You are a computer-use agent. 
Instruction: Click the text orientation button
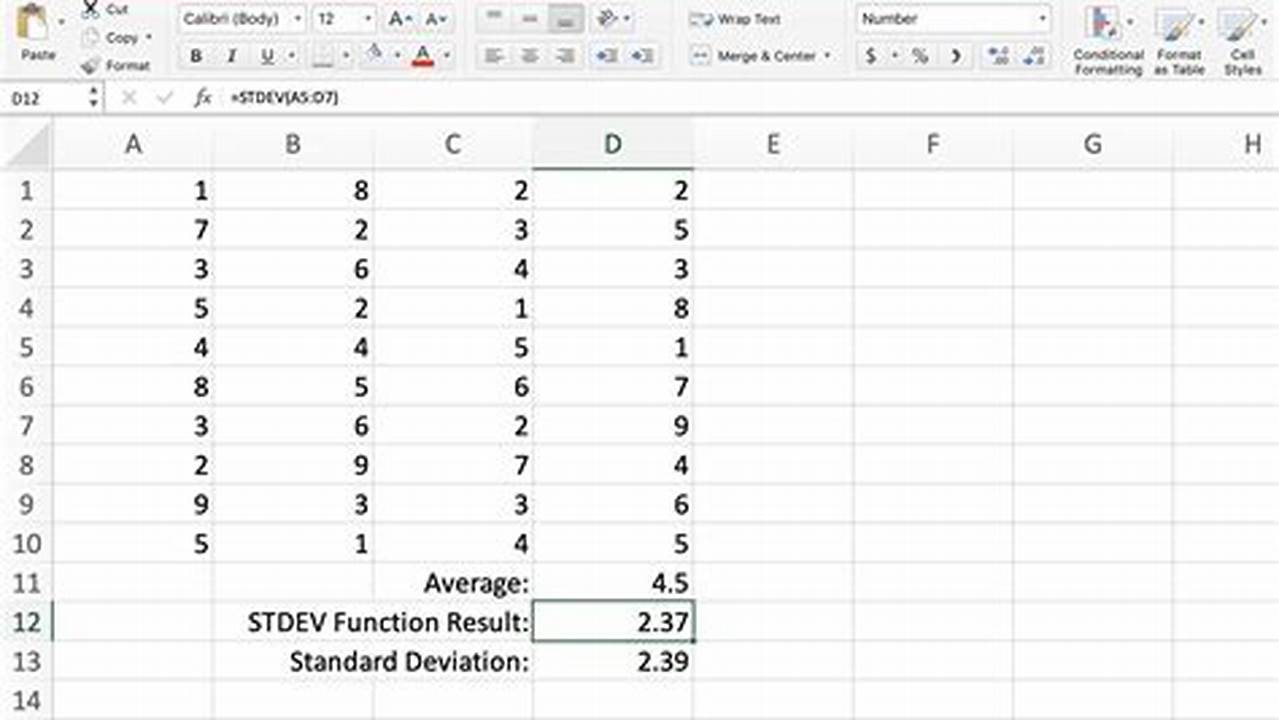607,19
